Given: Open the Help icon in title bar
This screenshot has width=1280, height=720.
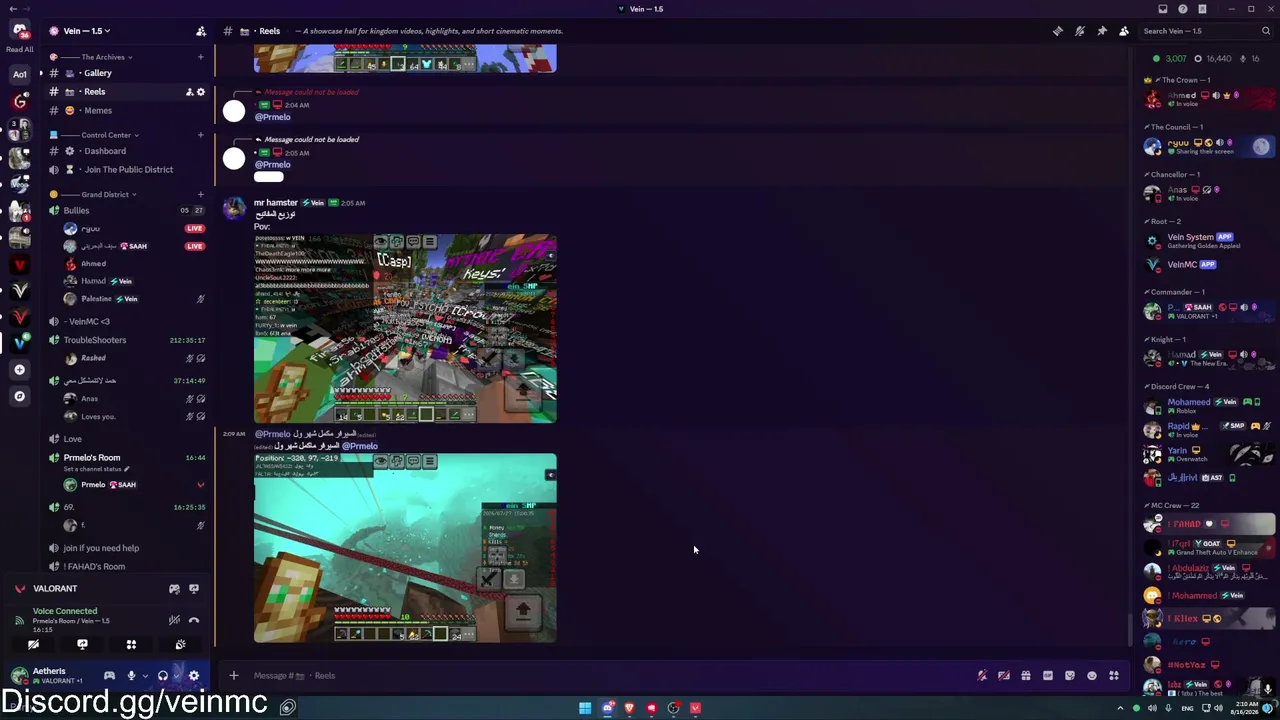Looking at the screenshot, I should (1183, 9).
